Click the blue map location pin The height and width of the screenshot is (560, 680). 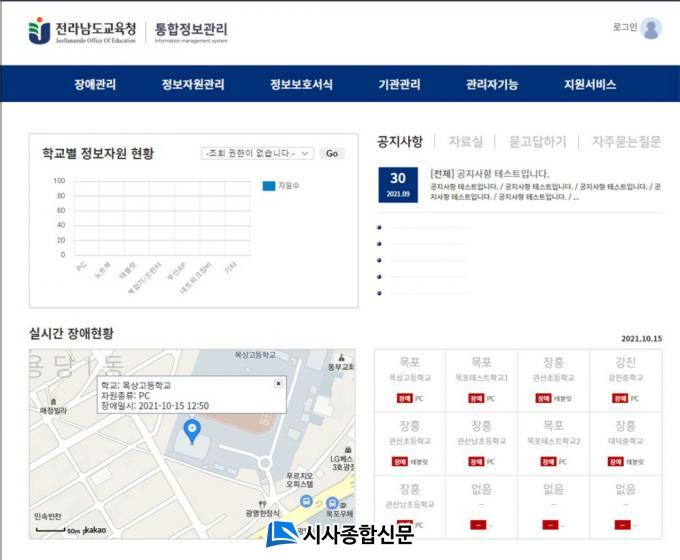pos(194,430)
